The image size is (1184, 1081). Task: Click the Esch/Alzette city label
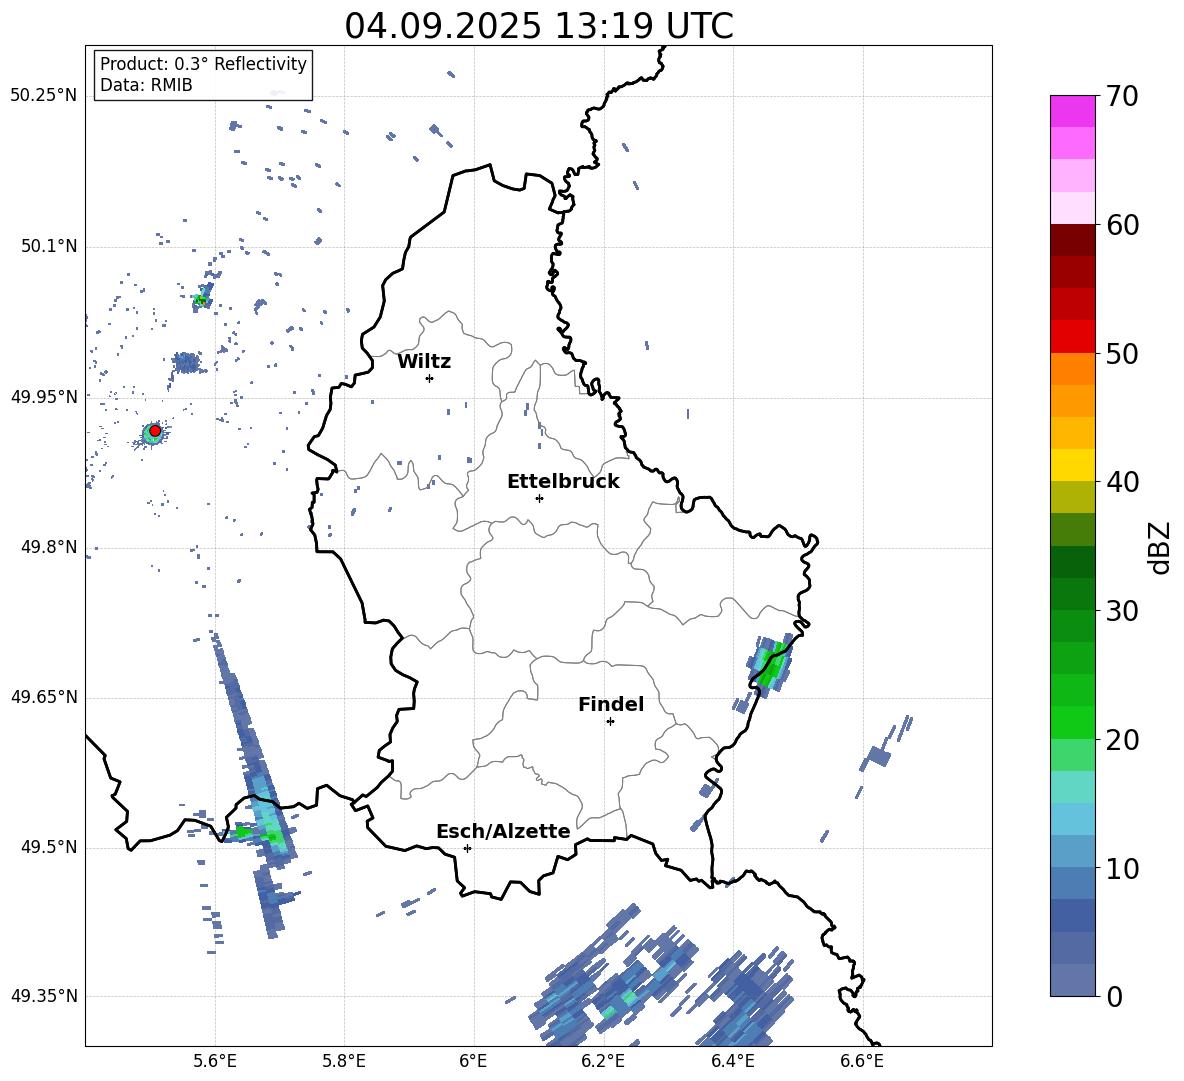[x=503, y=831]
